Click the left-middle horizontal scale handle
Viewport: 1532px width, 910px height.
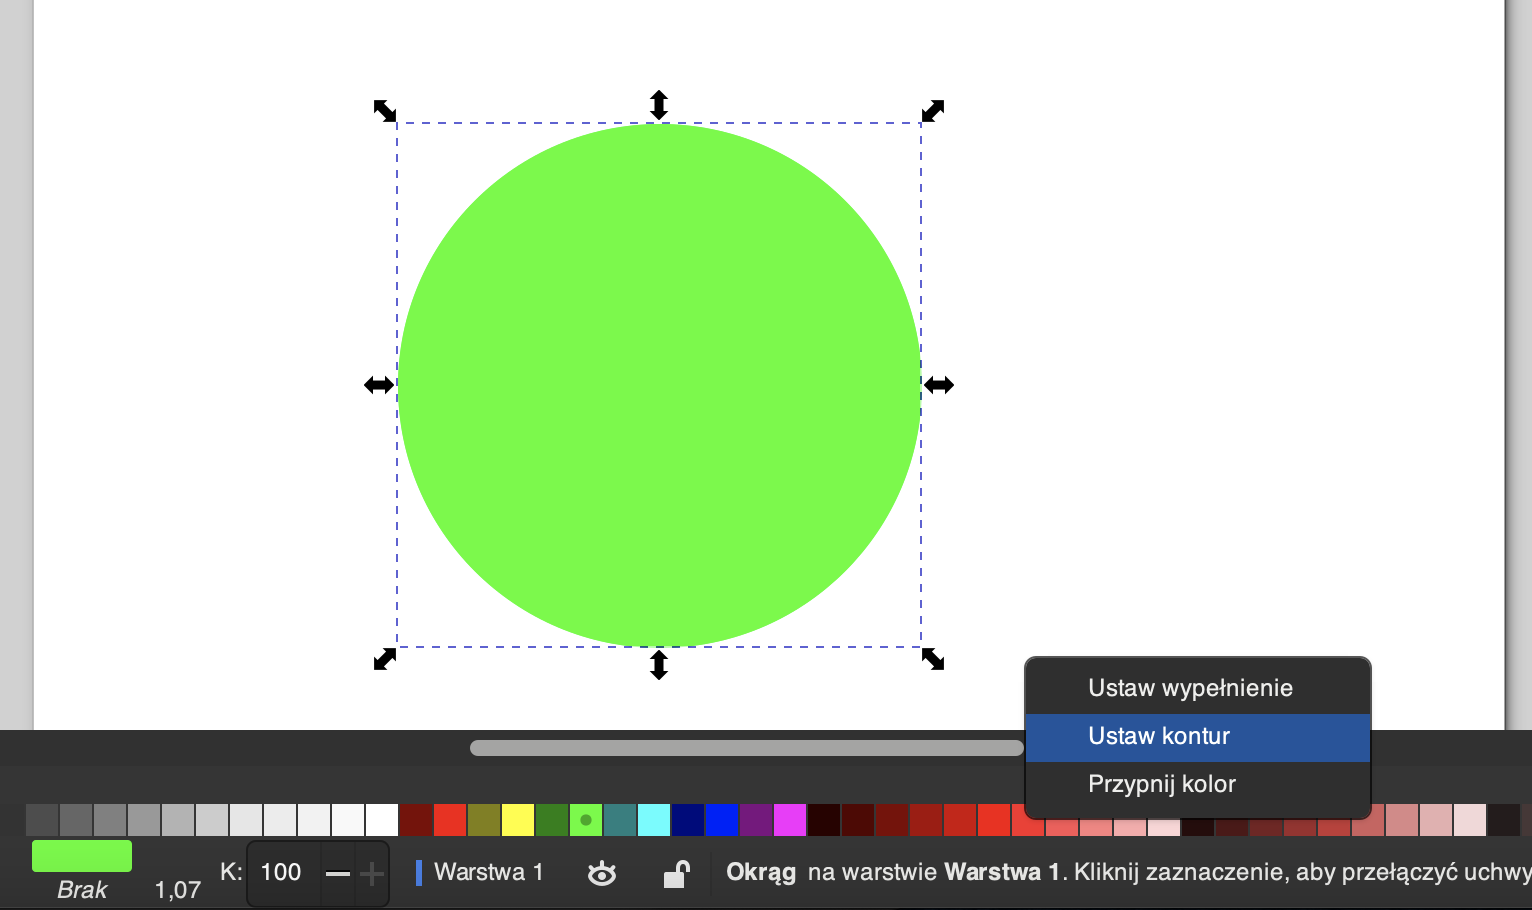tap(379, 385)
